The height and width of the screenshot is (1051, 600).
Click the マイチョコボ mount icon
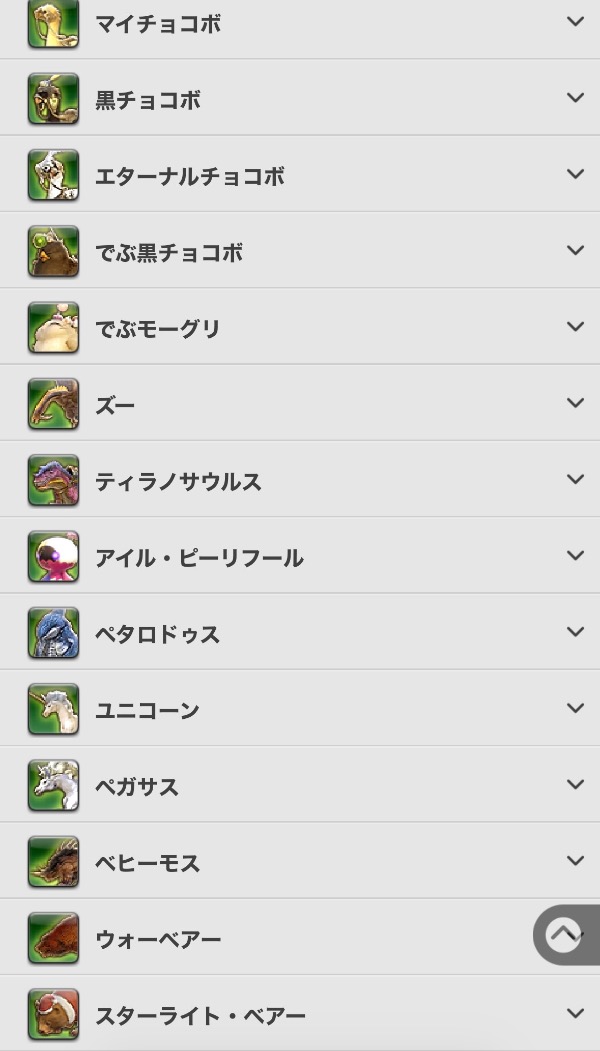click(53, 23)
